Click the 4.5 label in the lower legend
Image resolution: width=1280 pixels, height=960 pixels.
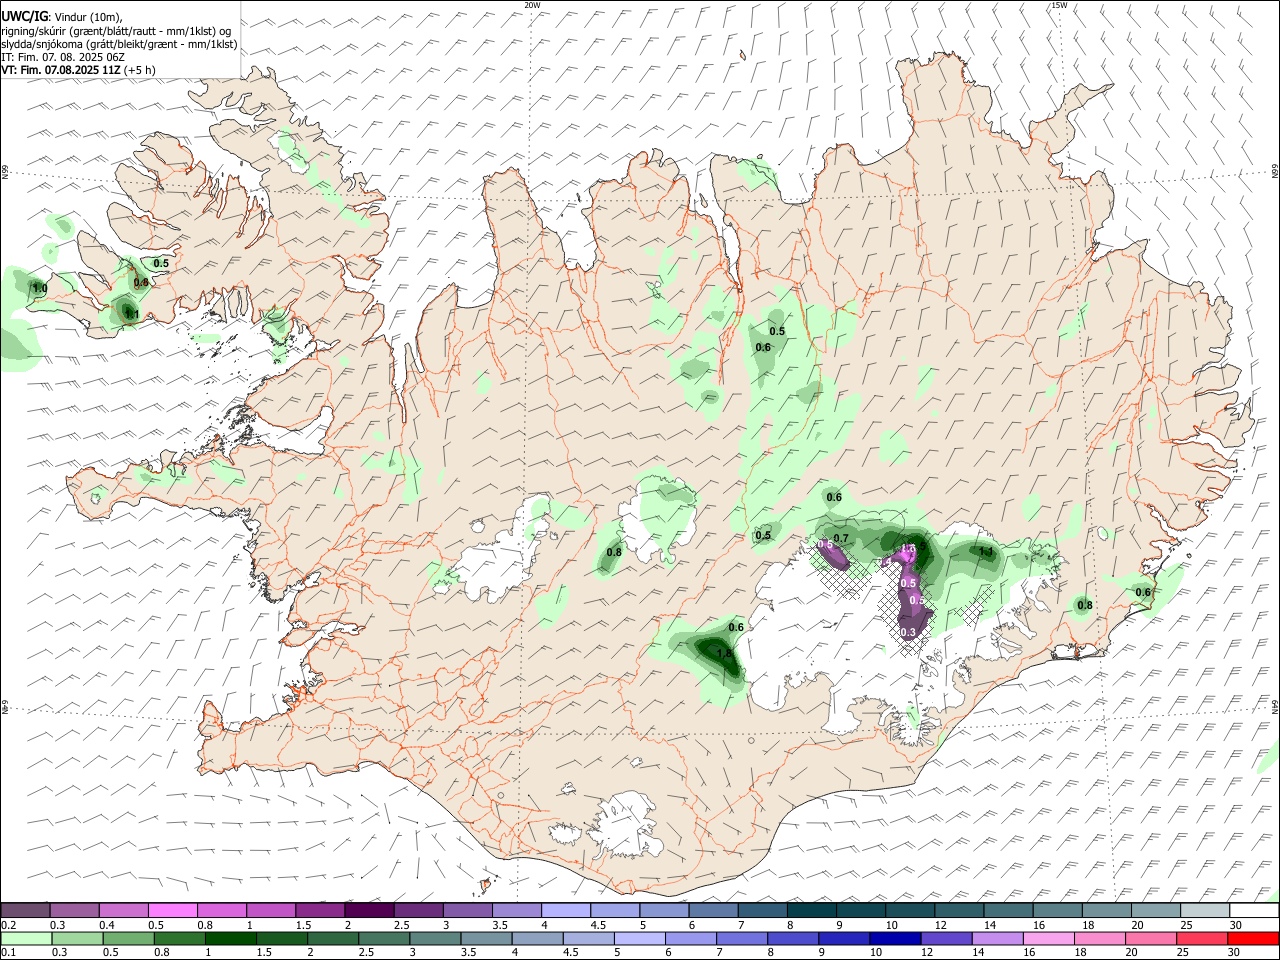pyautogui.click(x=569, y=954)
